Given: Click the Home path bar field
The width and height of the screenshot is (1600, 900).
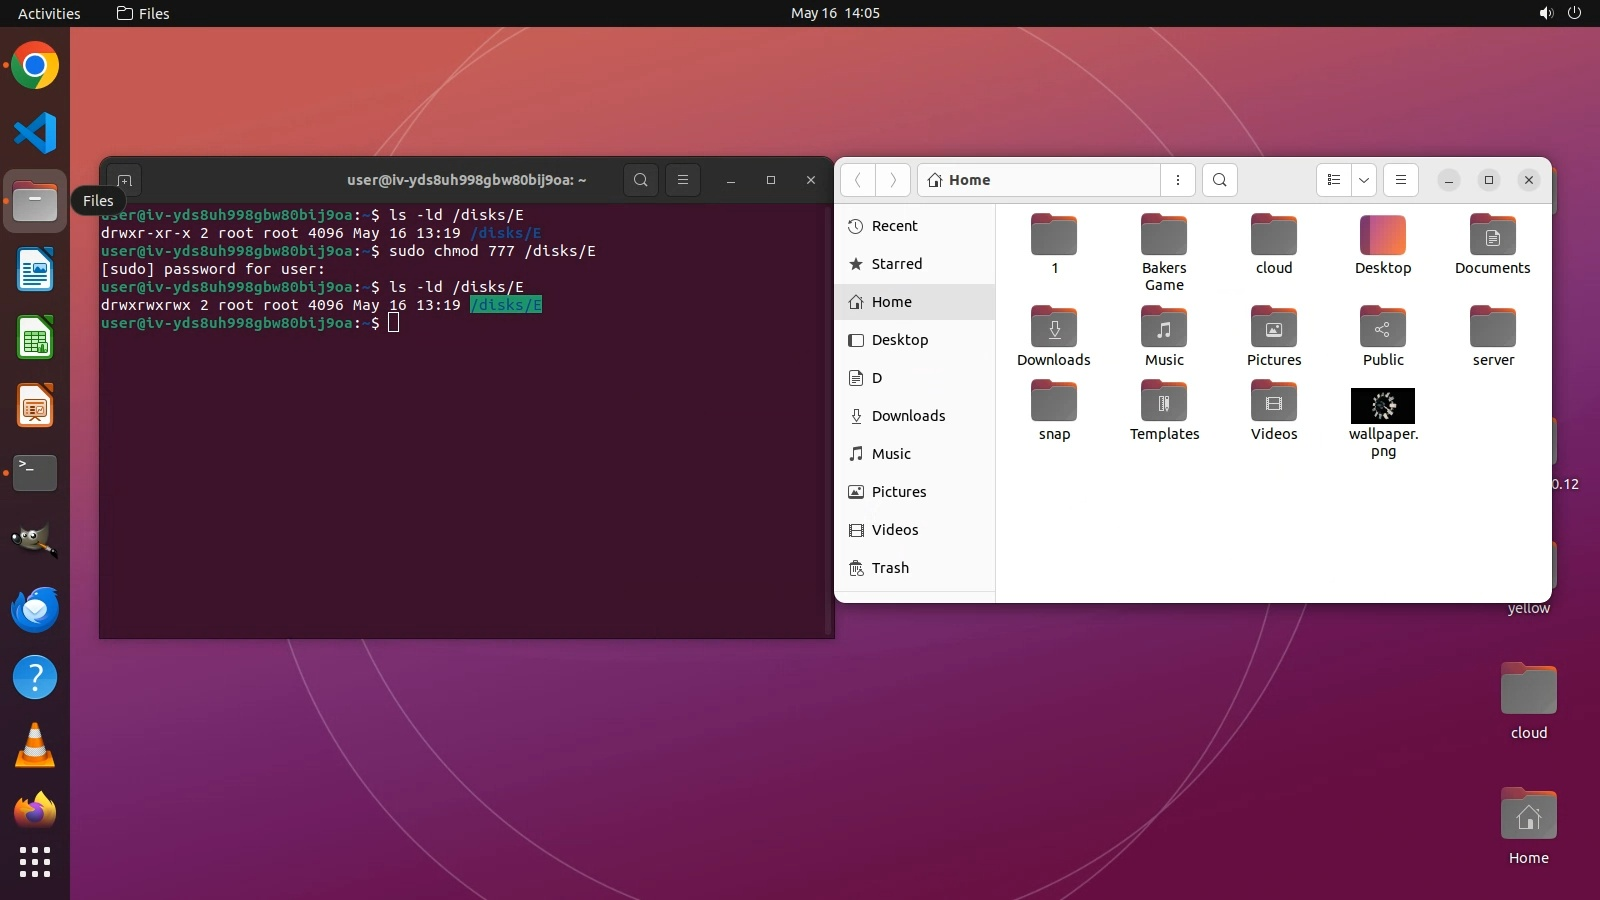Looking at the screenshot, I should (1040, 180).
